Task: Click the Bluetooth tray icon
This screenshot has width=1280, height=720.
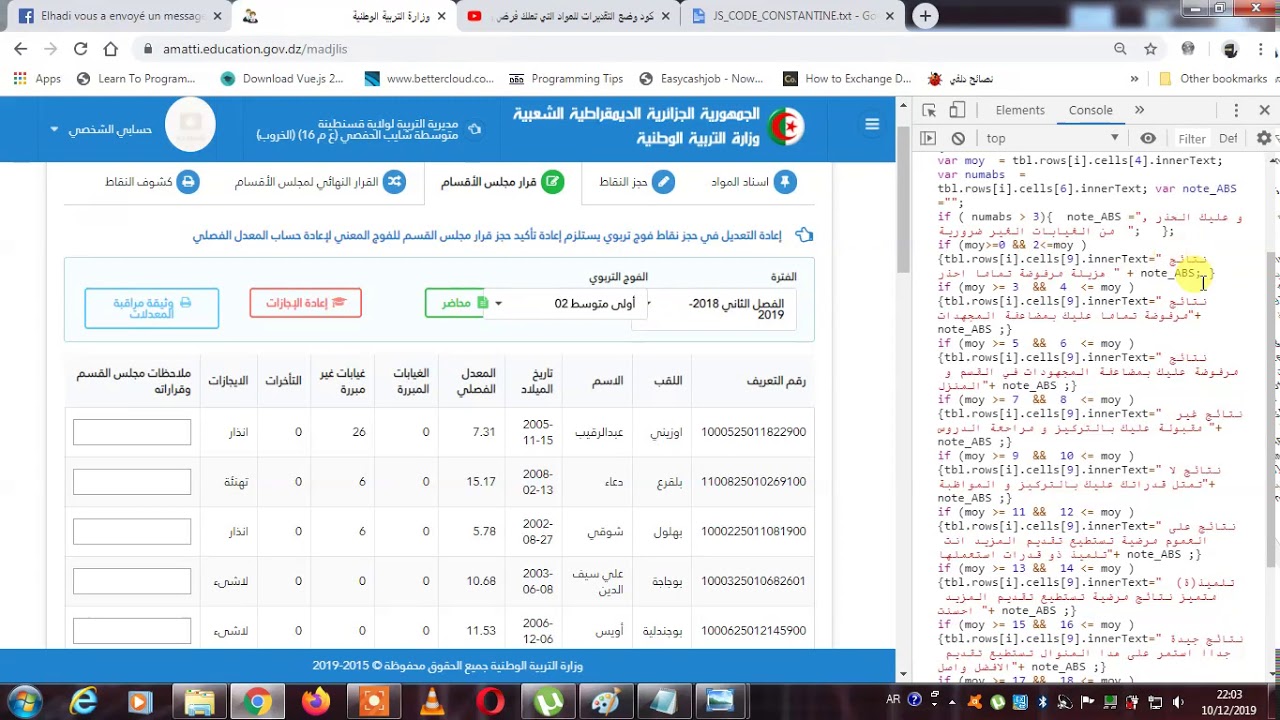Action: [1043, 703]
